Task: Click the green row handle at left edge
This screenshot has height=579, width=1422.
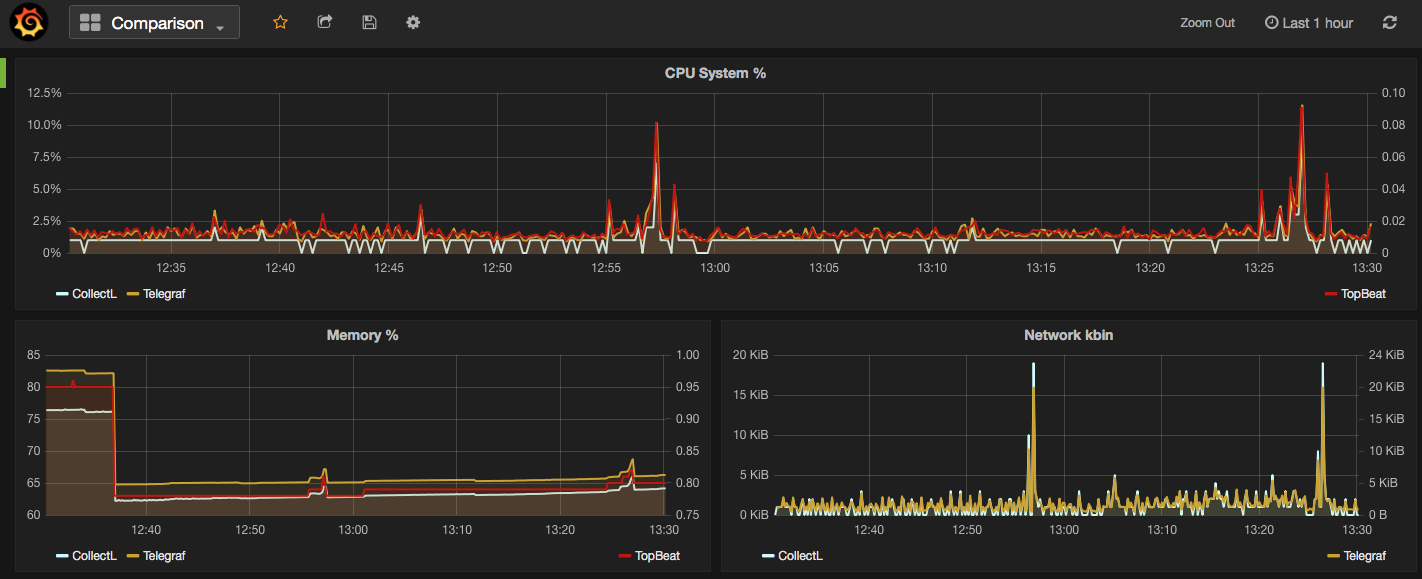Action: (x=3, y=72)
